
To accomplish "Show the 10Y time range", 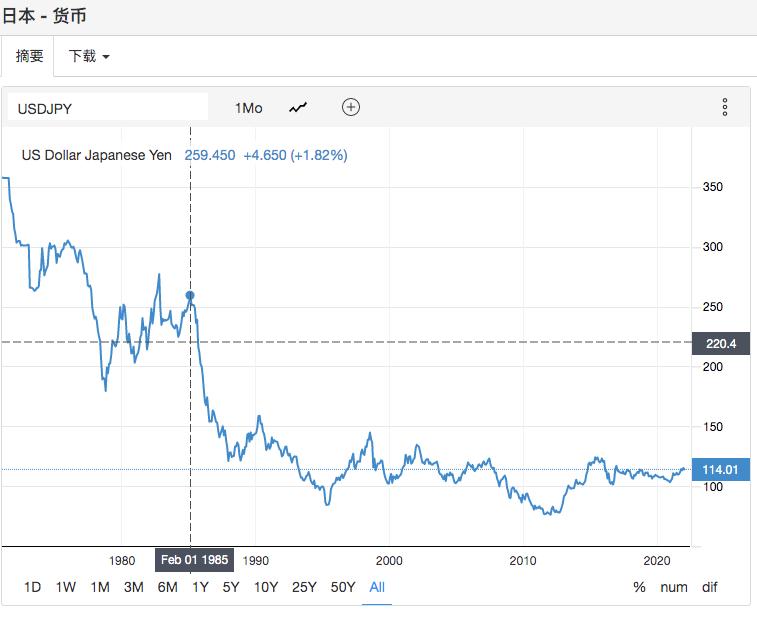I will [x=266, y=587].
